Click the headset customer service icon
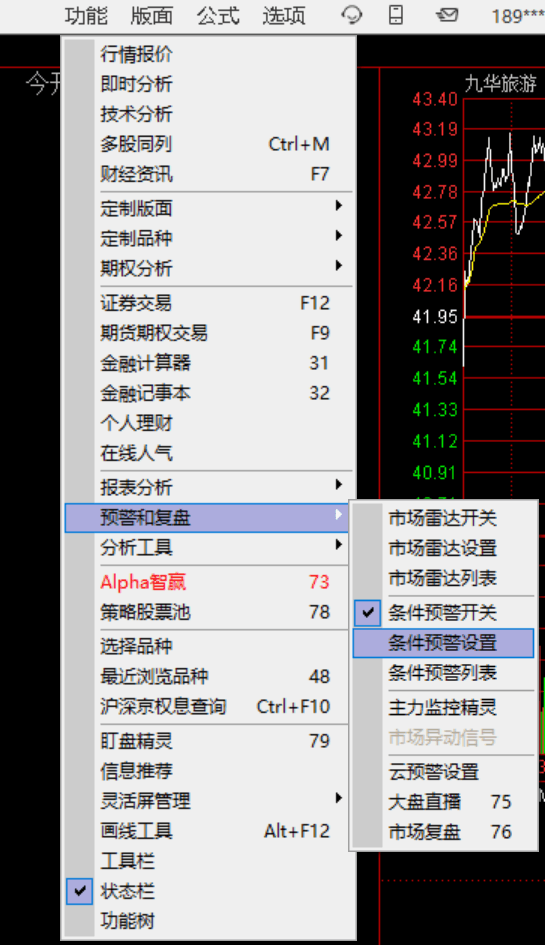The height and width of the screenshot is (945, 545). (x=351, y=15)
